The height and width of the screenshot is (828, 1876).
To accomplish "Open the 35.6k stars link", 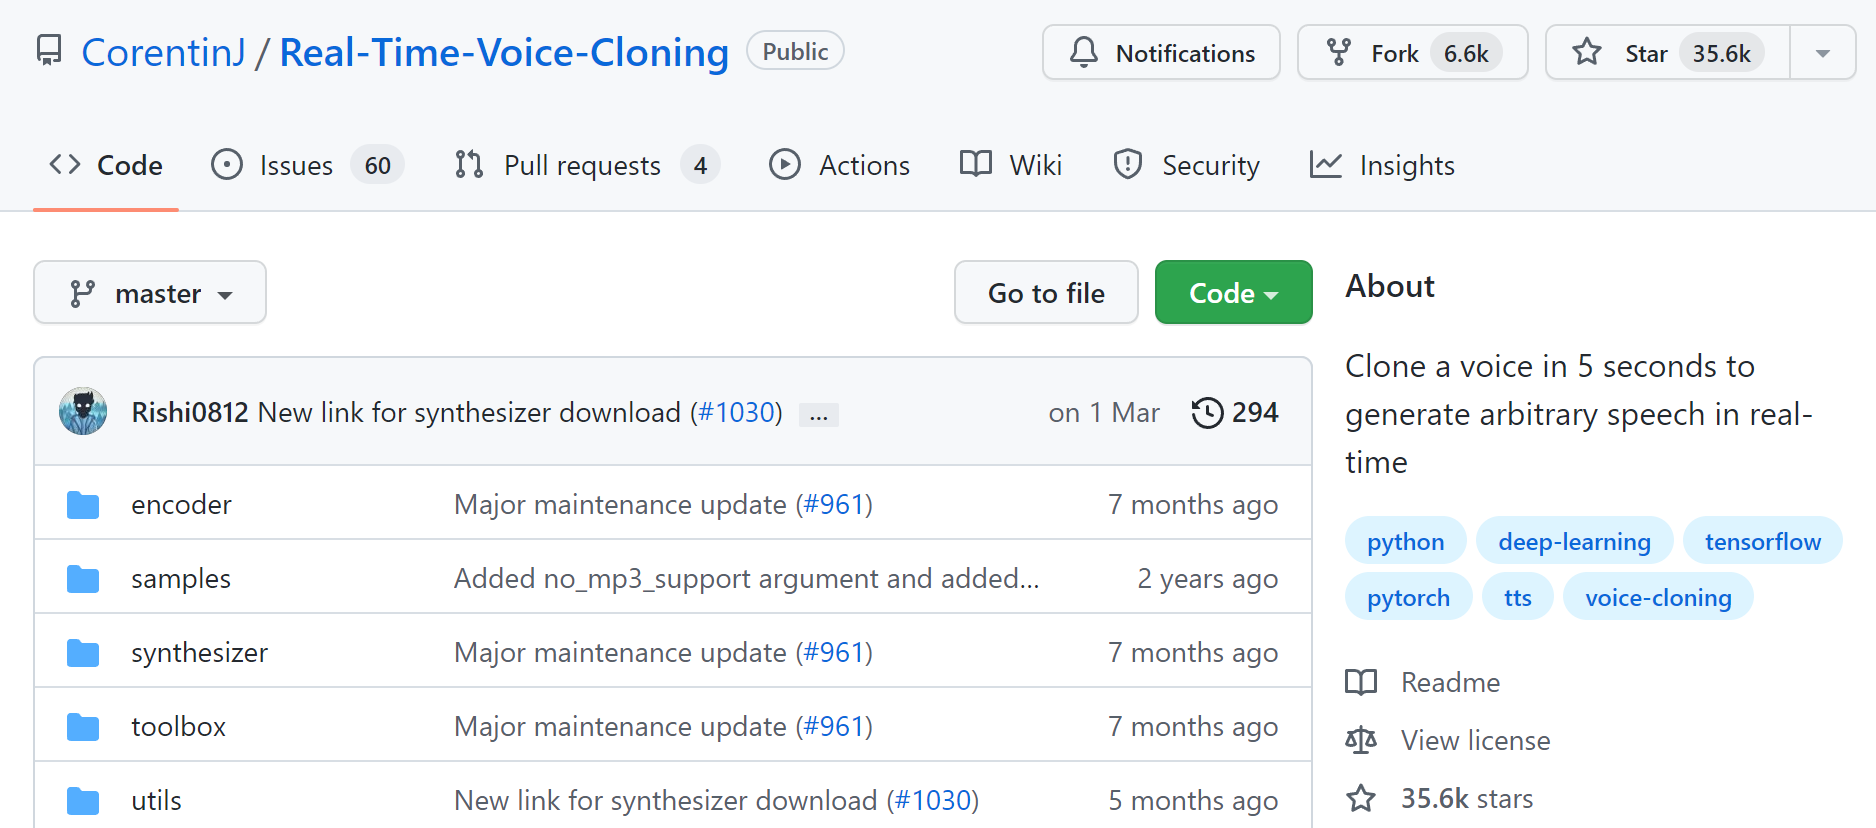I will pyautogui.click(x=1439, y=798).
